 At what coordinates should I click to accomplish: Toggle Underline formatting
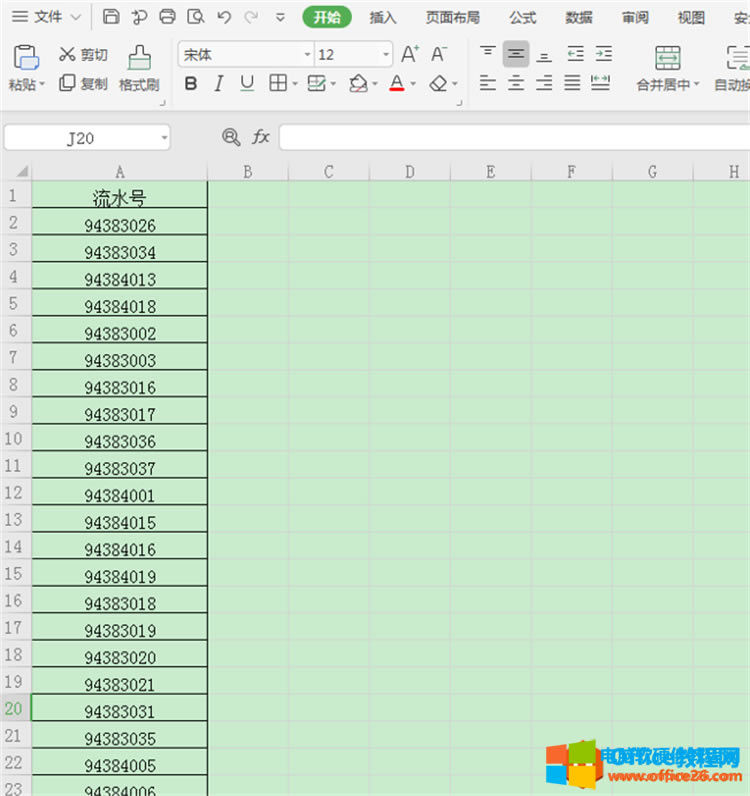pos(247,84)
